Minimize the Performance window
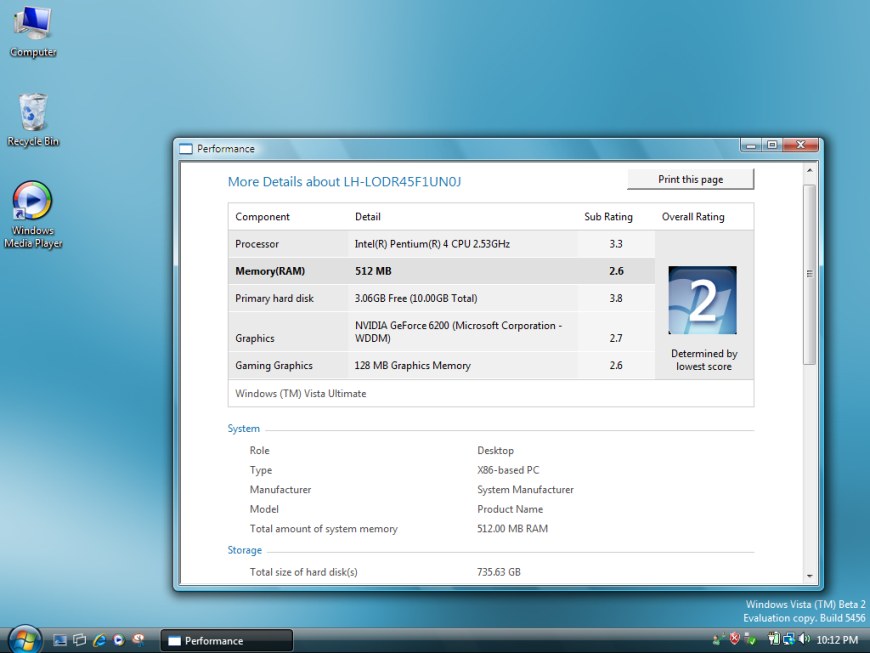 [x=751, y=145]
